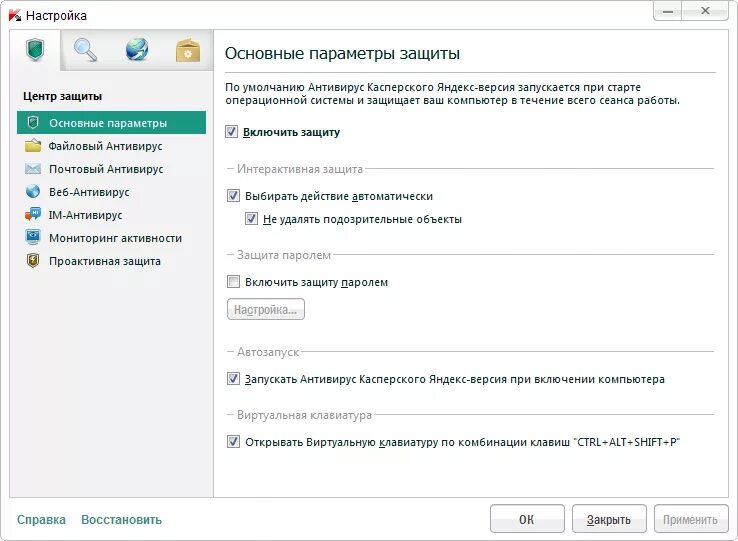The height and width of the screenshot is (541, 738).
Task: Click the Автозапуск group label
Action: 268,352
